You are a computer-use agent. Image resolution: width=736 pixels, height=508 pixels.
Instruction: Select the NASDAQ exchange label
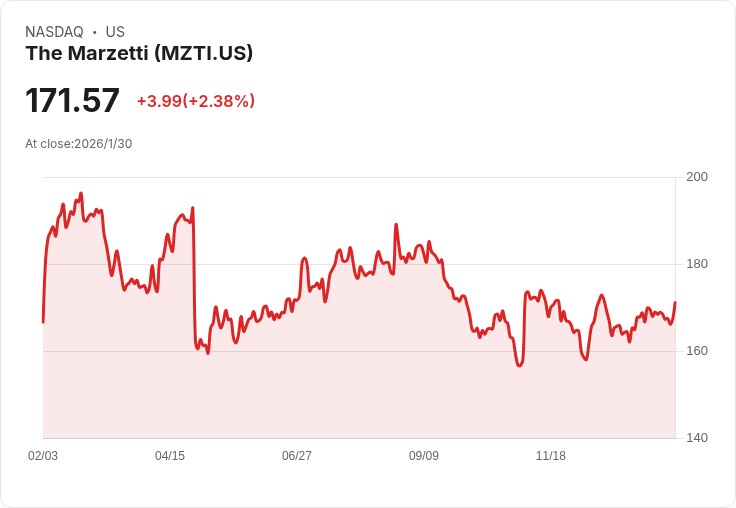54,32
